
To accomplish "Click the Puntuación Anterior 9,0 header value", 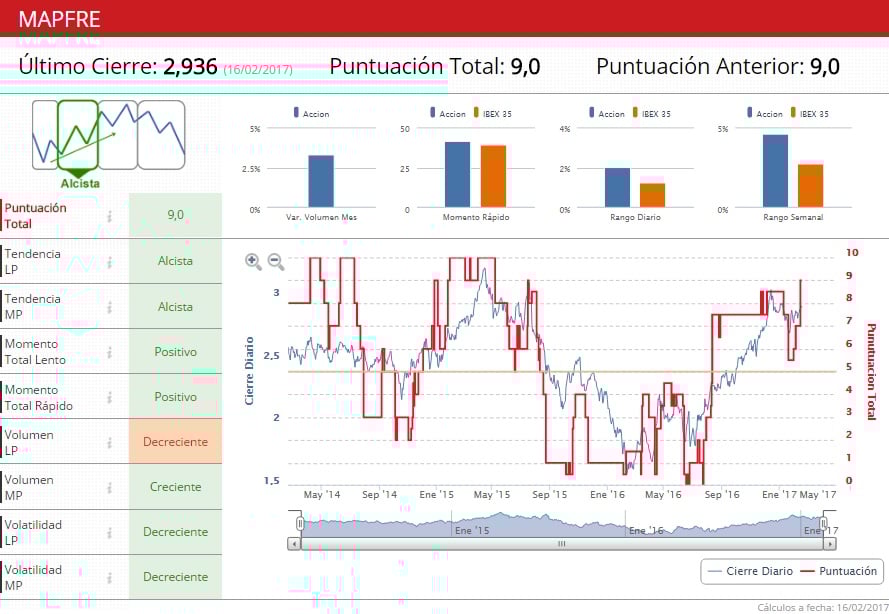I will click(824, 66).
